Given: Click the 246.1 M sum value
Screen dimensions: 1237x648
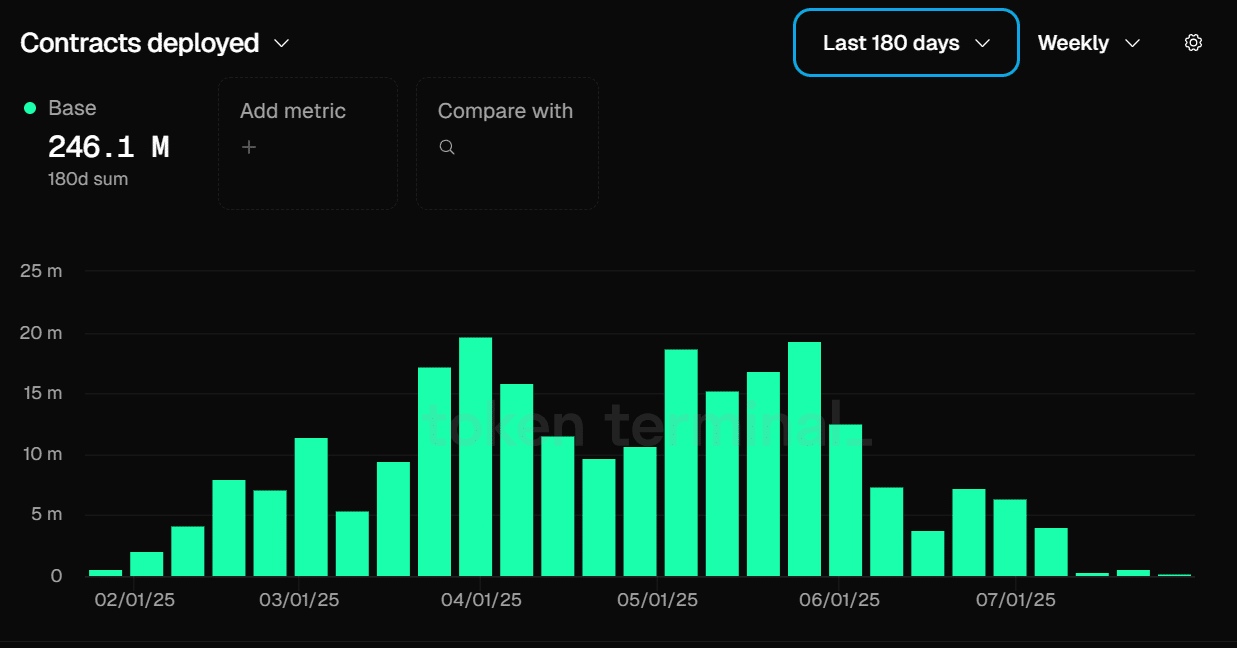Looking at the screenshot, I should point(108,148).
